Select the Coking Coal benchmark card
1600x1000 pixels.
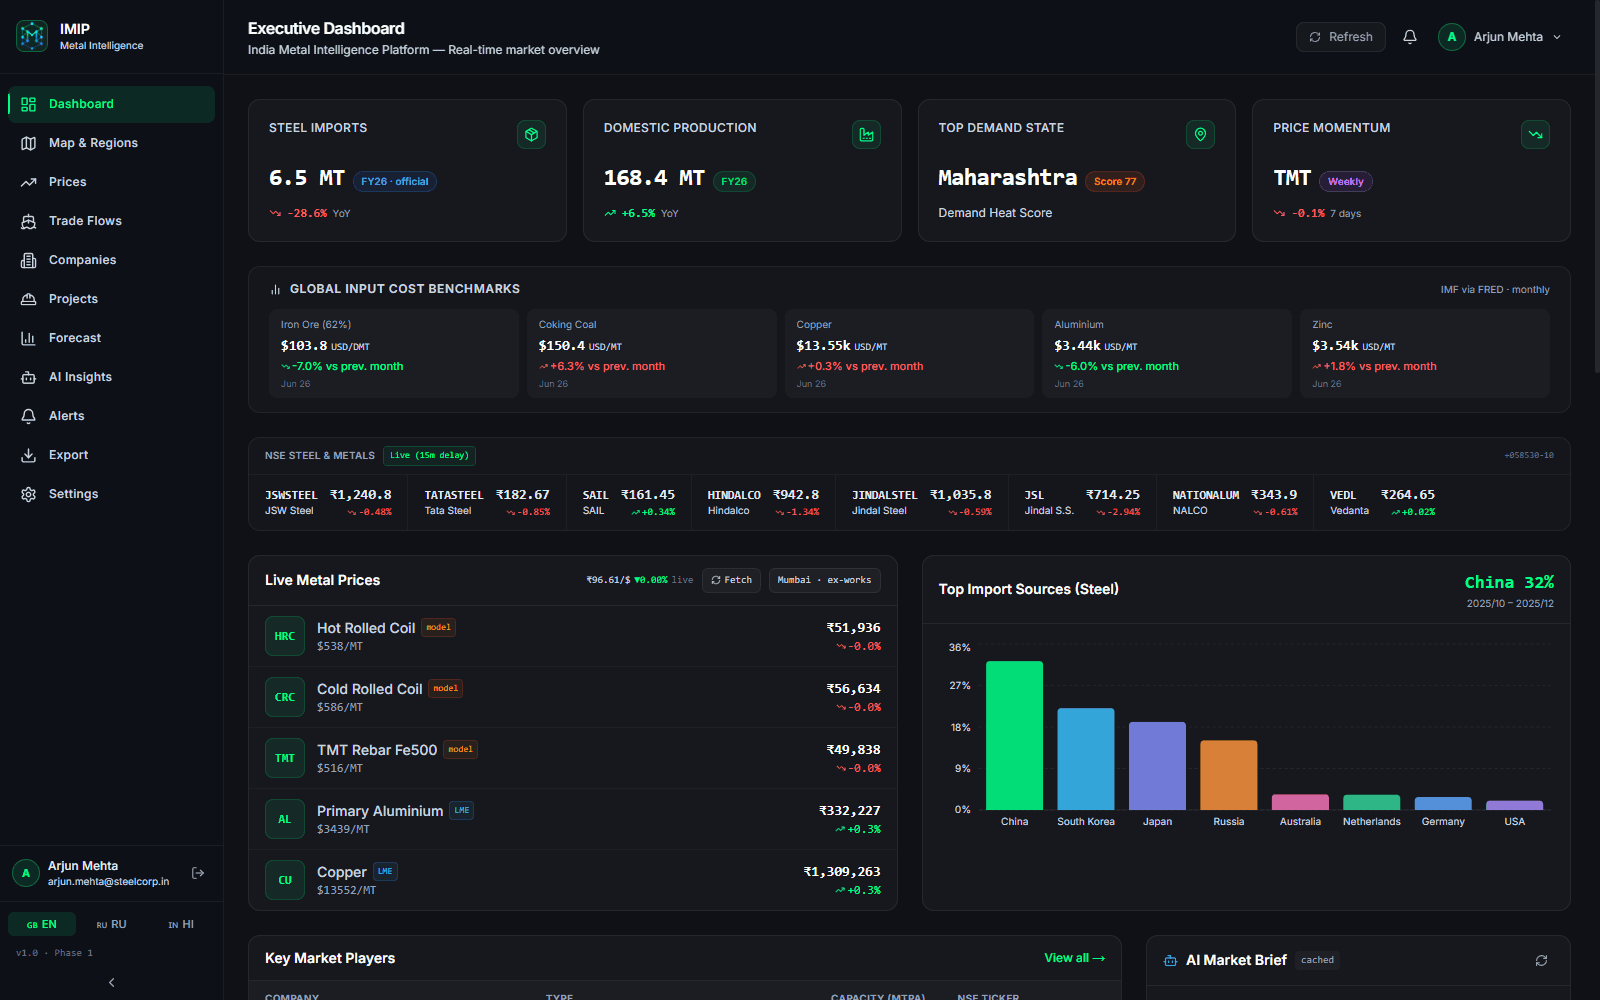coord(652,353)
